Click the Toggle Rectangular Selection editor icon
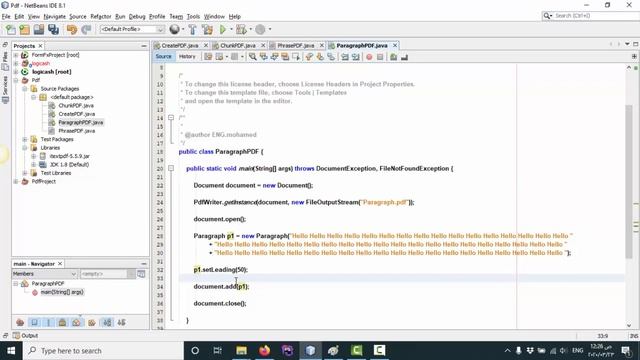The width and height of the screenshot is (640, 360). point(296,57)
